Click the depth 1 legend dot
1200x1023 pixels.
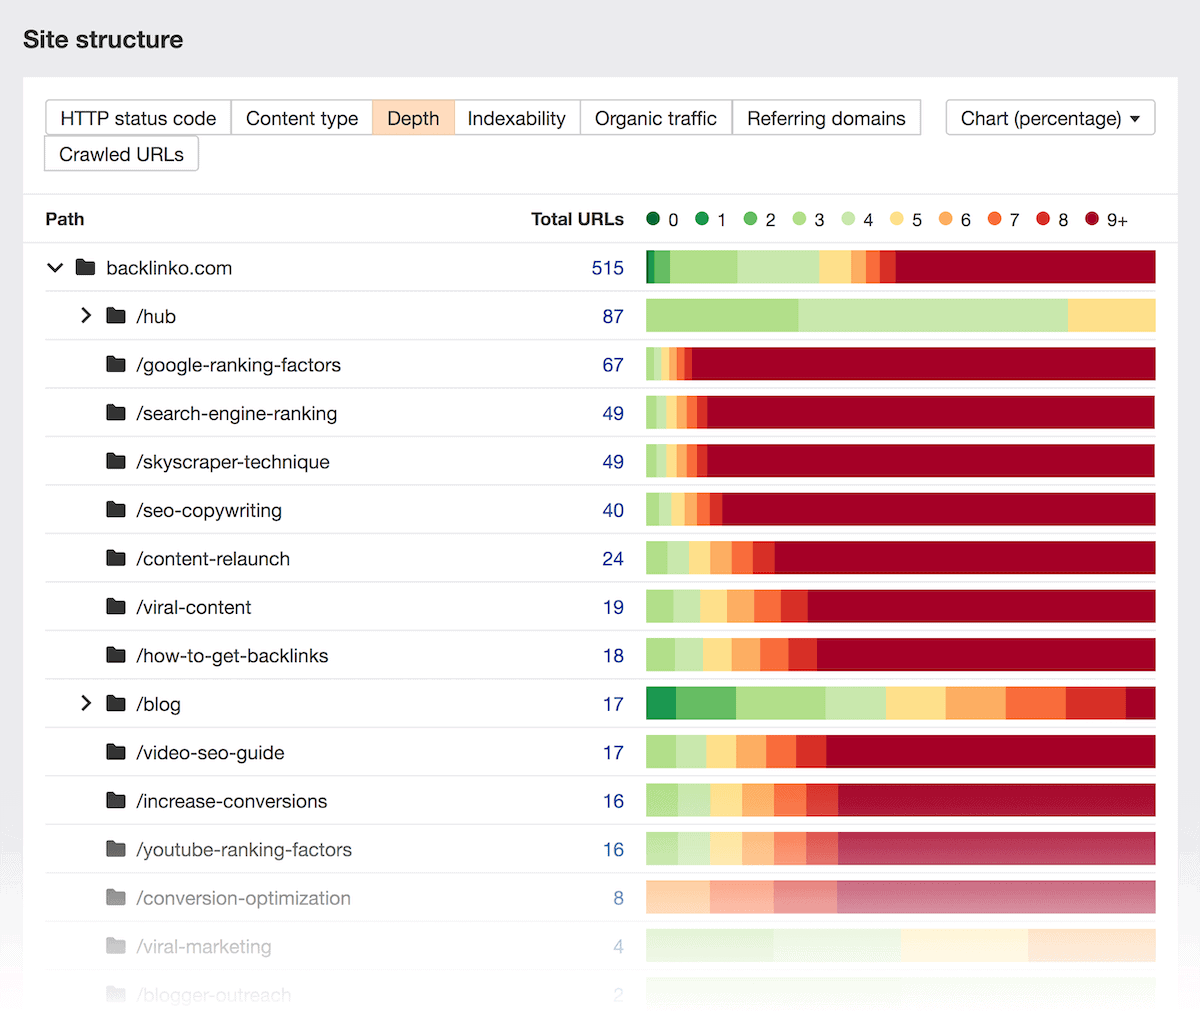click(702, 218)
